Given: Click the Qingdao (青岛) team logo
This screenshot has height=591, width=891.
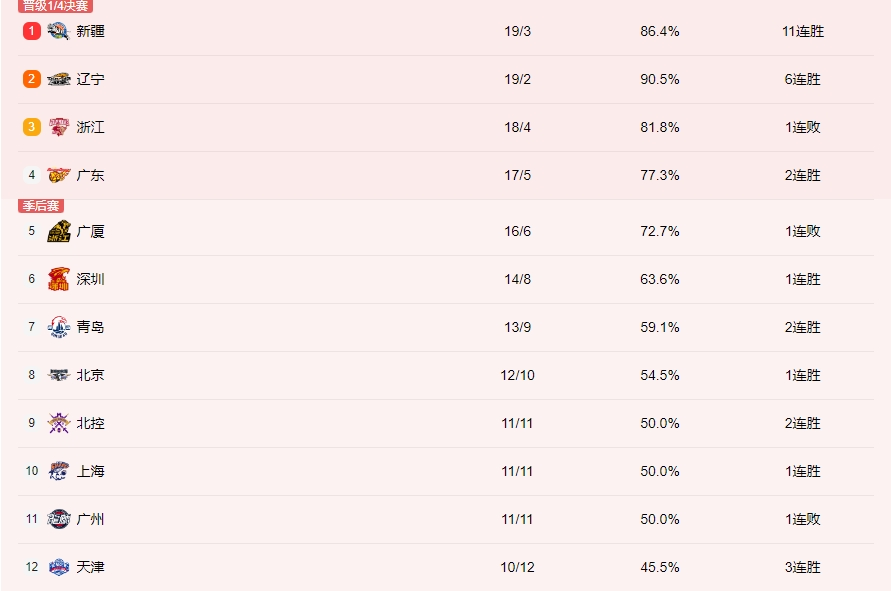Looking at the screenshot, I should pyautogui.click(x=59, y=327).
